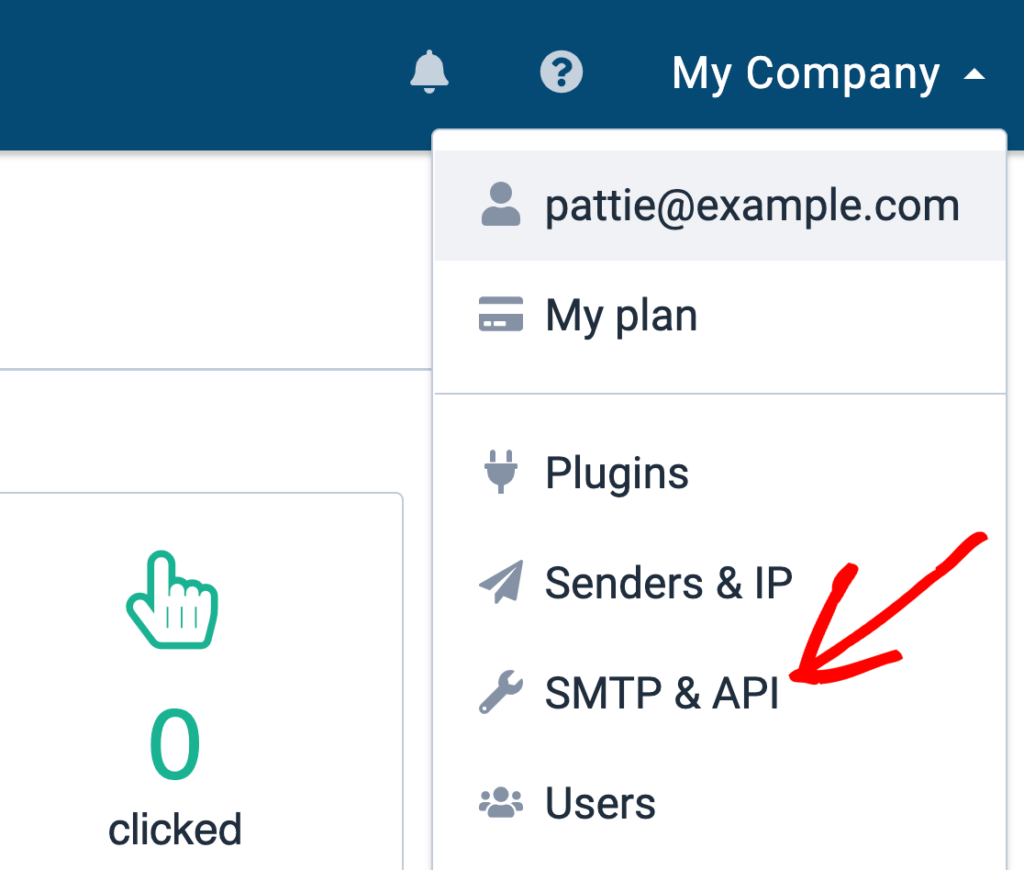Open notifications via the bell icon
This screenshot has height=870, width=1024.
click(430, 71)
